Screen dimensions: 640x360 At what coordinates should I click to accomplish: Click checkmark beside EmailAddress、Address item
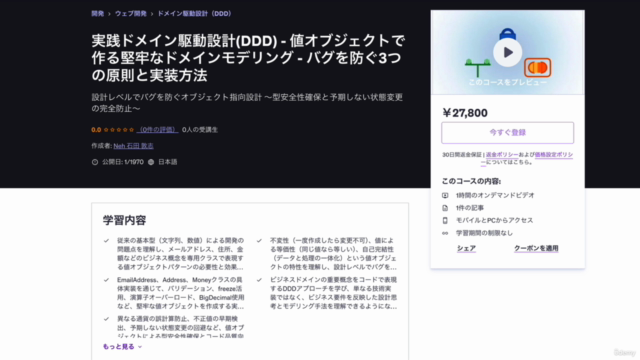(107, 280)
